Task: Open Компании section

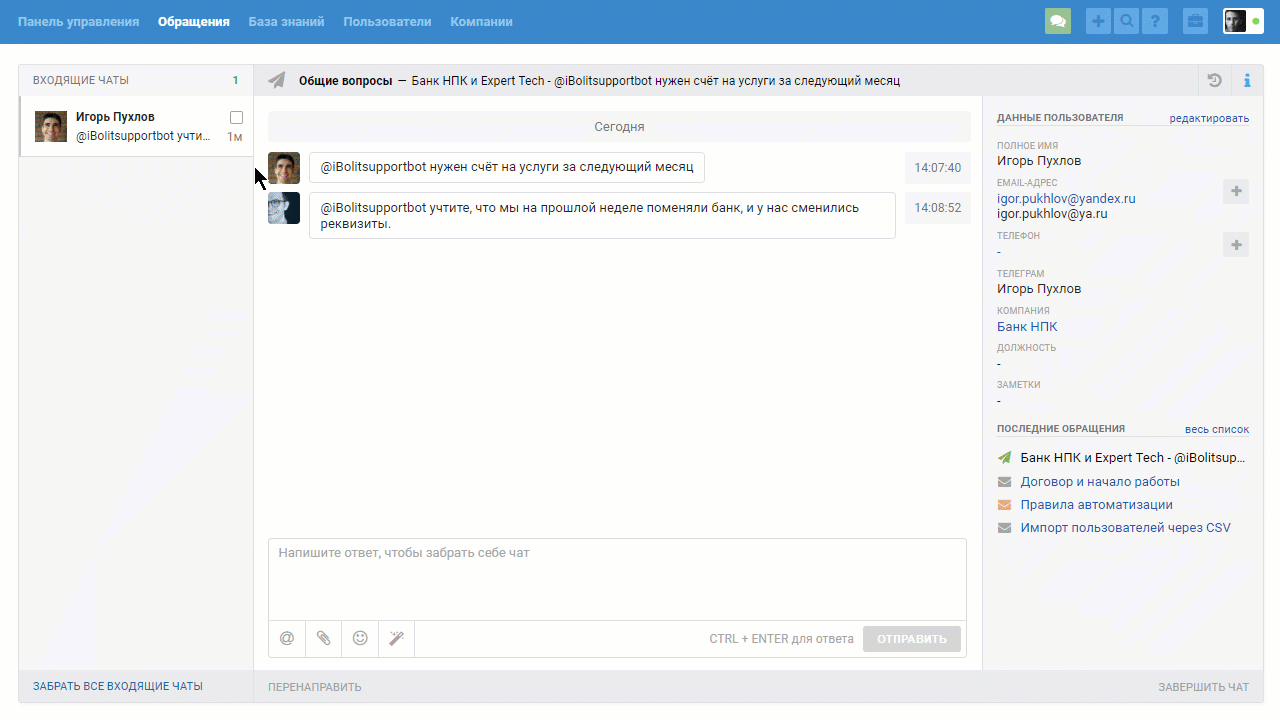Action: coord(481,21)
